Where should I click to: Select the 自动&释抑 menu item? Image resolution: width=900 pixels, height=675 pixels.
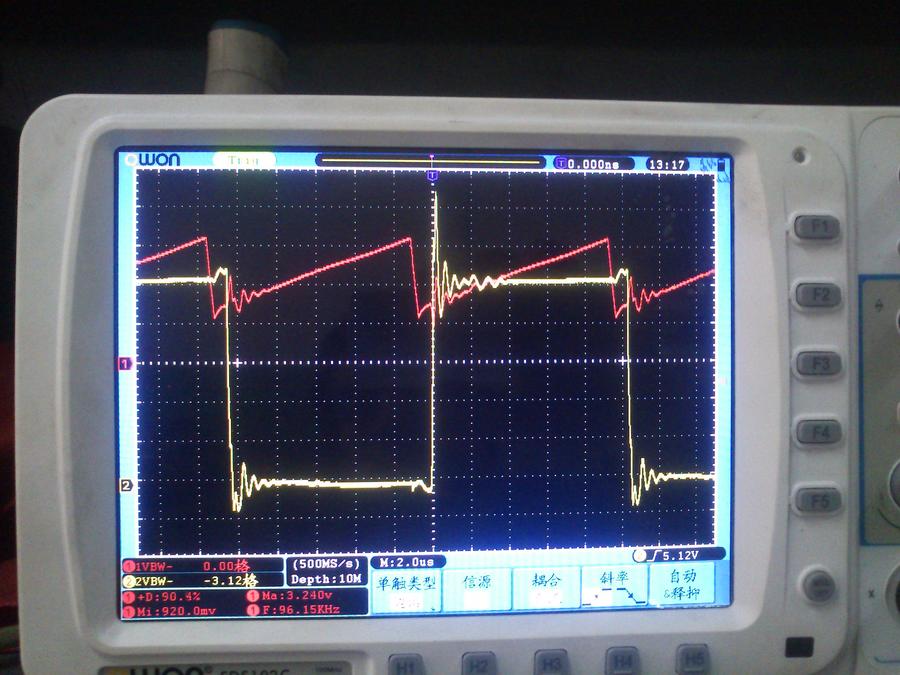pyautogui.click(x=682, y=584)
